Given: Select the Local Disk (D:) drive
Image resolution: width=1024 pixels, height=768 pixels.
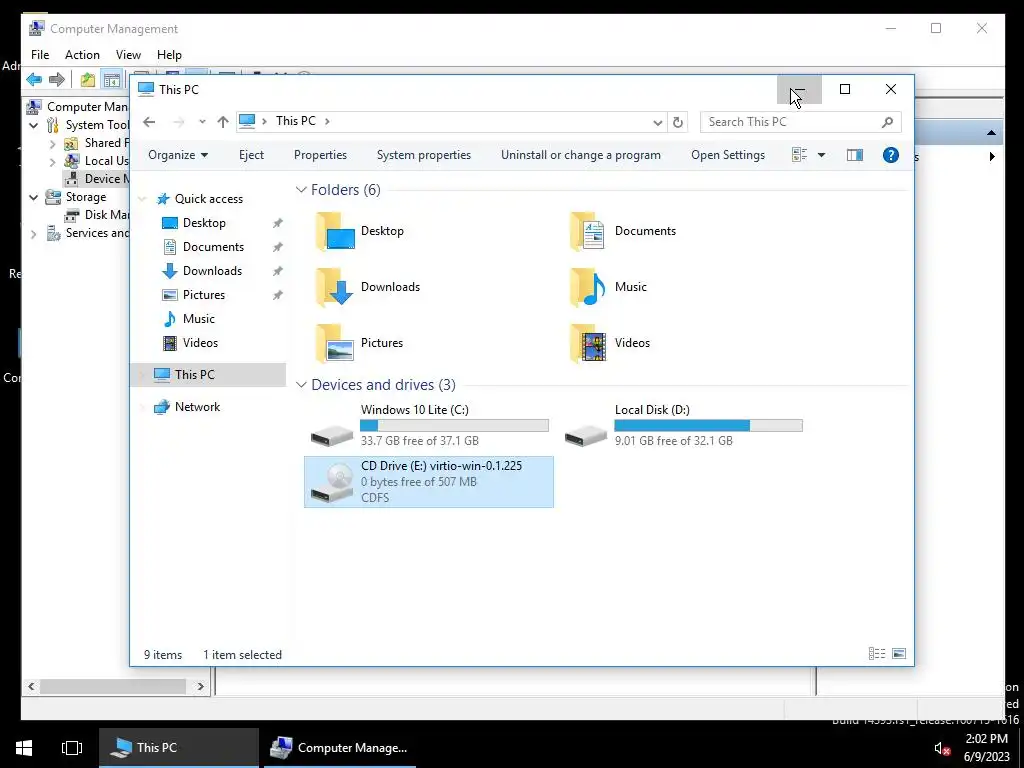Looking at the screenshot, I should click(683, 425).
